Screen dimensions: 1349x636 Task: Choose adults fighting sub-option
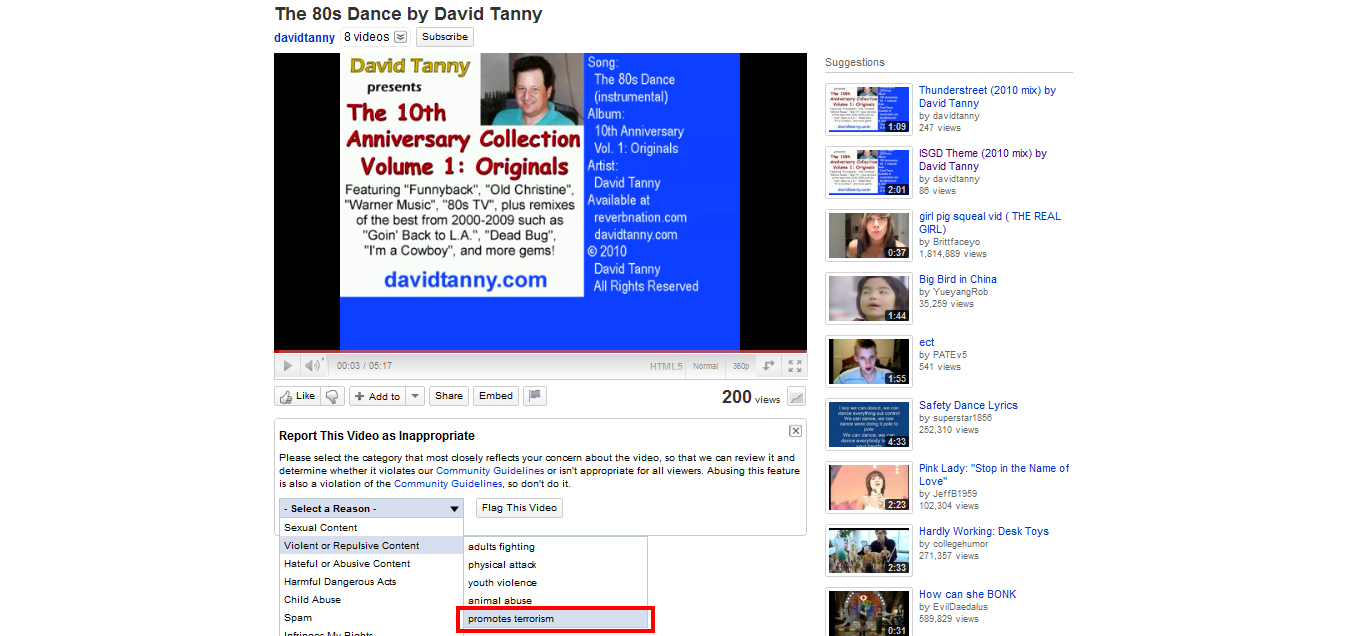point(556,547)
